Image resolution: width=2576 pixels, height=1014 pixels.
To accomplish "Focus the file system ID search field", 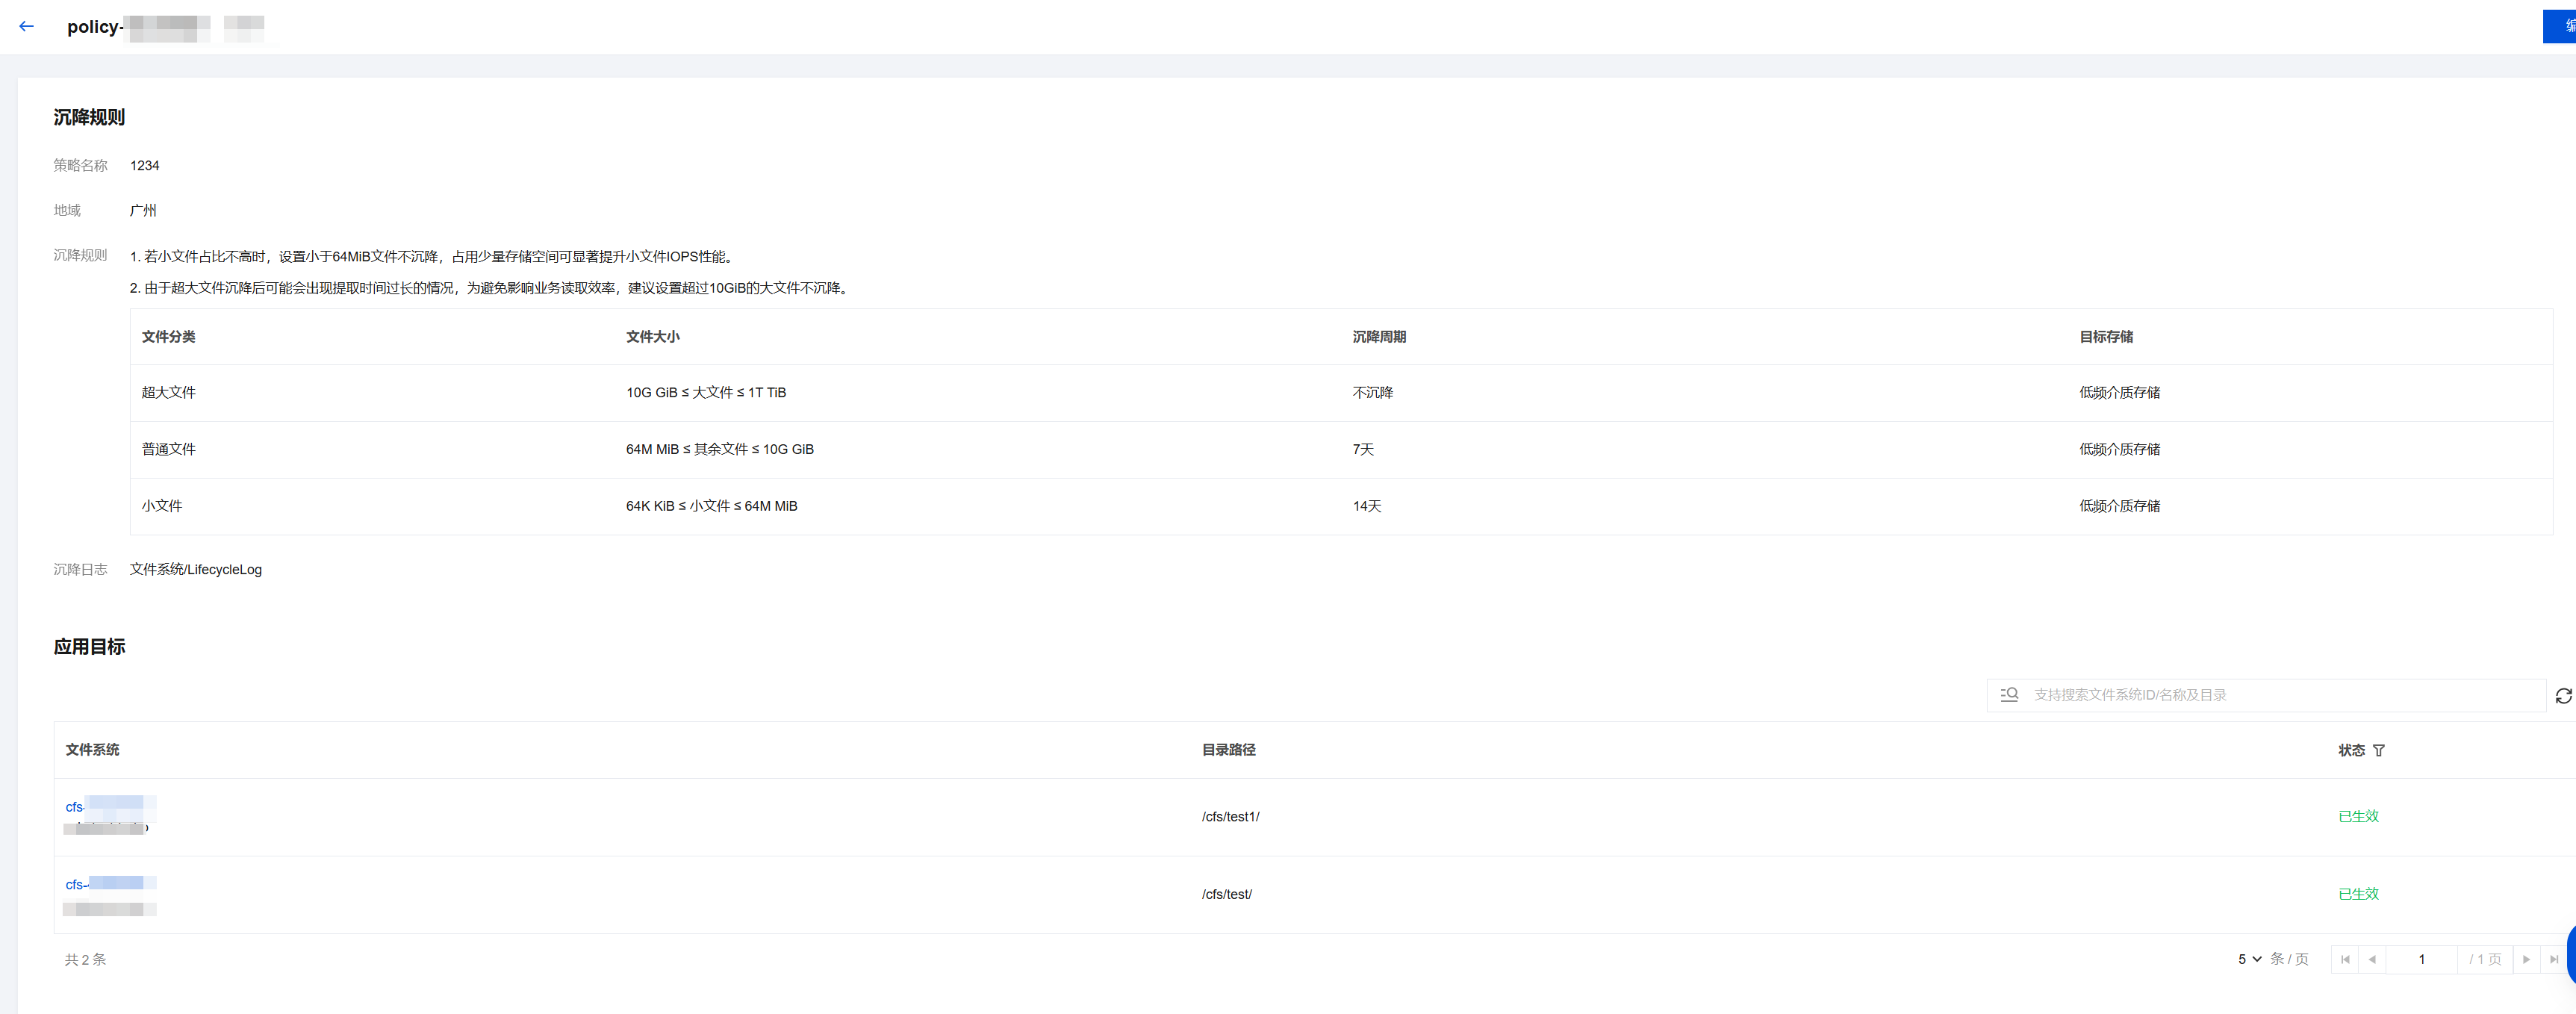I will [x=2280, y=695].
